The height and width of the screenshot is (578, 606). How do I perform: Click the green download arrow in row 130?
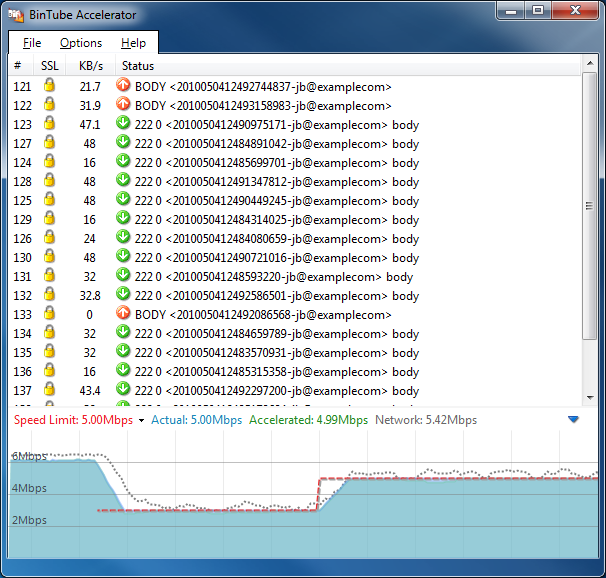pos(123,256)
